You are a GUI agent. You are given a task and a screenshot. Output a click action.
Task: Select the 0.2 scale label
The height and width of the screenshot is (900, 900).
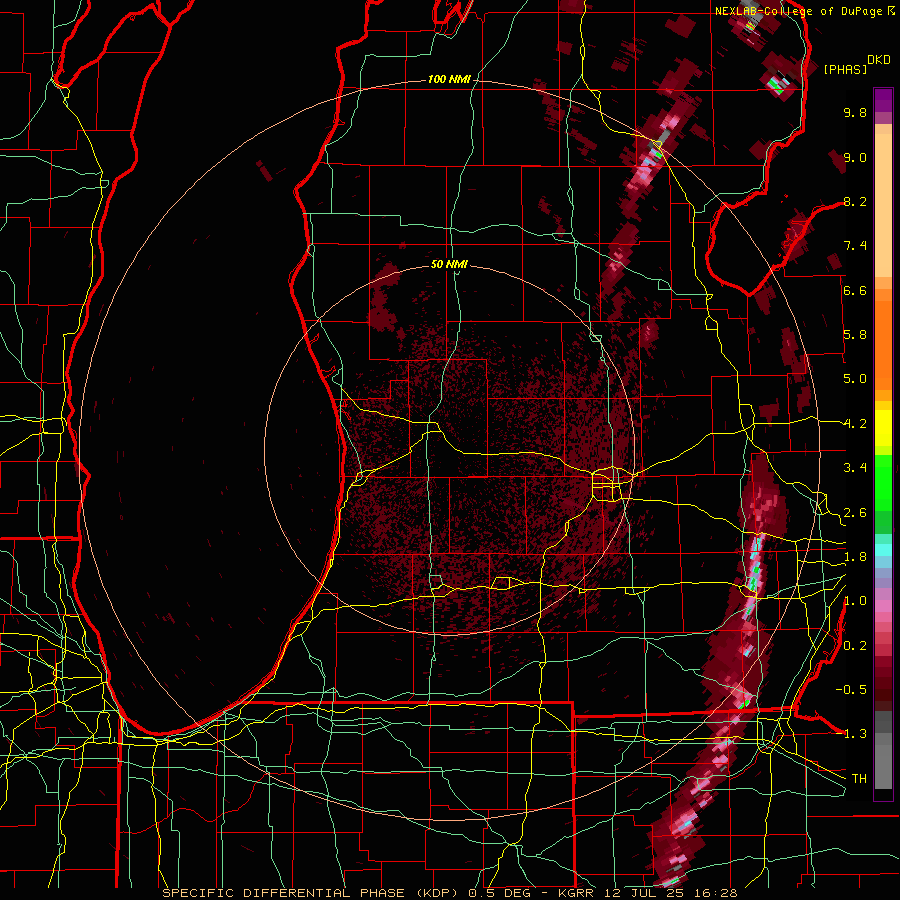pos(855,646)
